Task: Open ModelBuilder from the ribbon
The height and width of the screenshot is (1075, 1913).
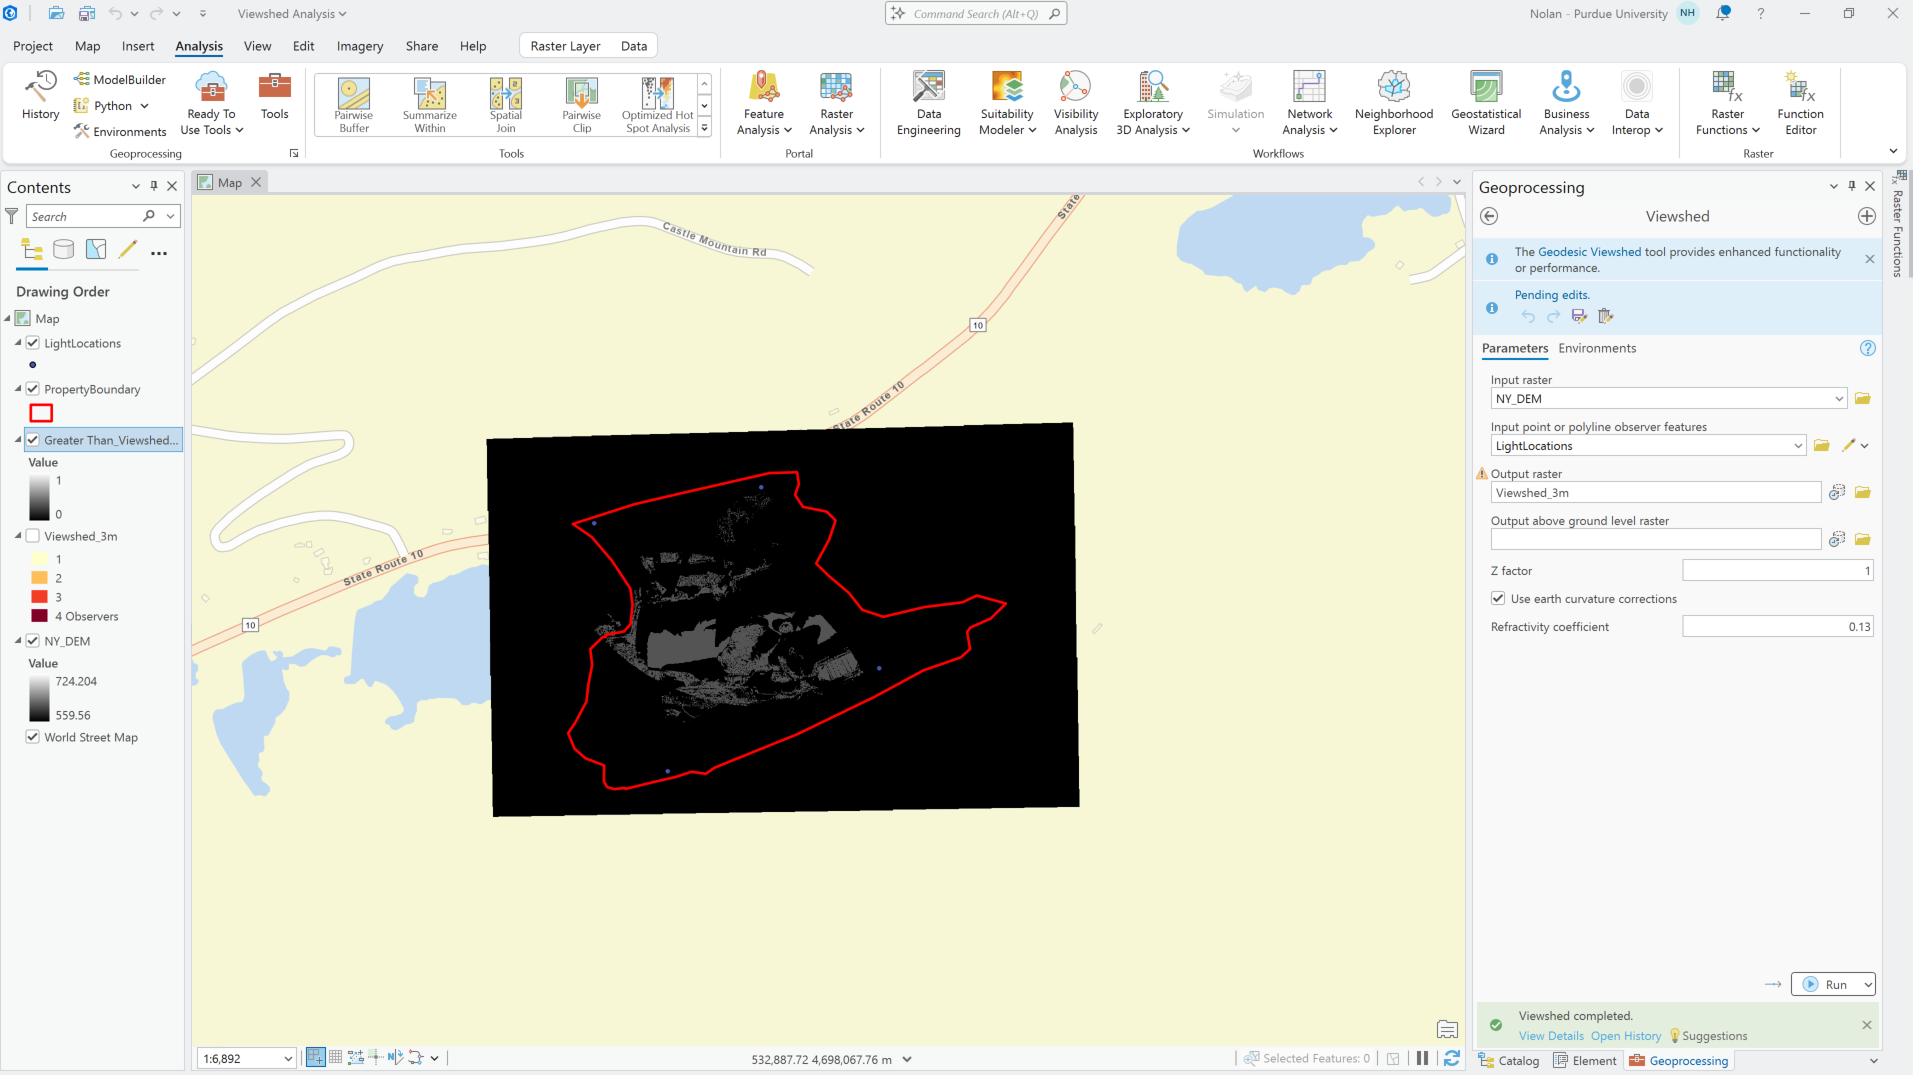Action: pos(120,79)
